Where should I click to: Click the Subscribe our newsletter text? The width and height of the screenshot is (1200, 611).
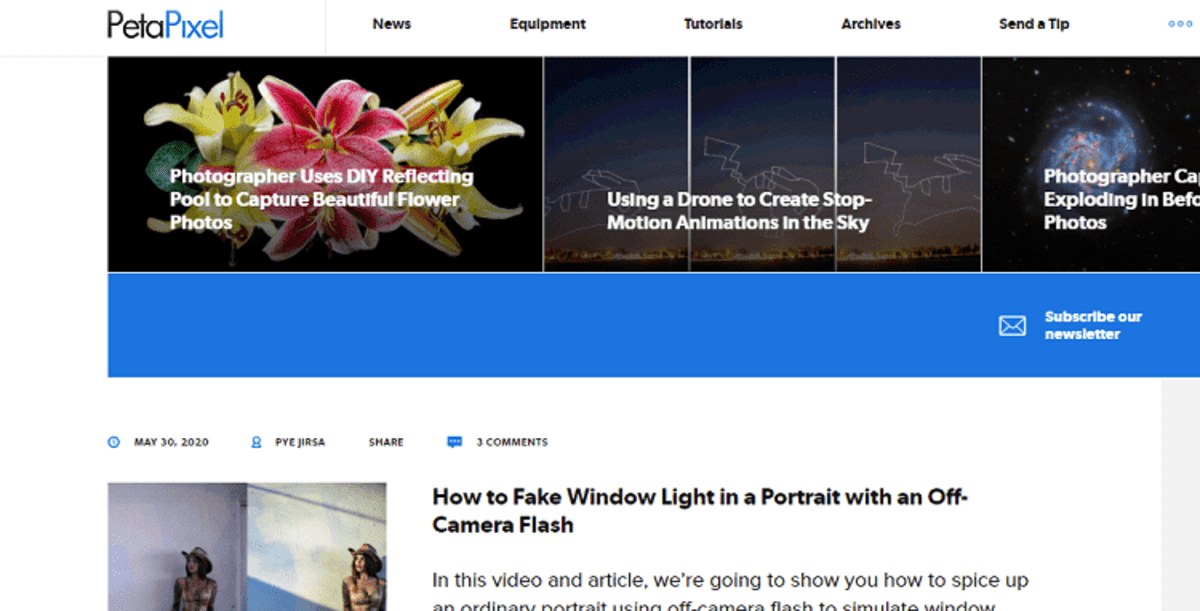click(1093, 325)
